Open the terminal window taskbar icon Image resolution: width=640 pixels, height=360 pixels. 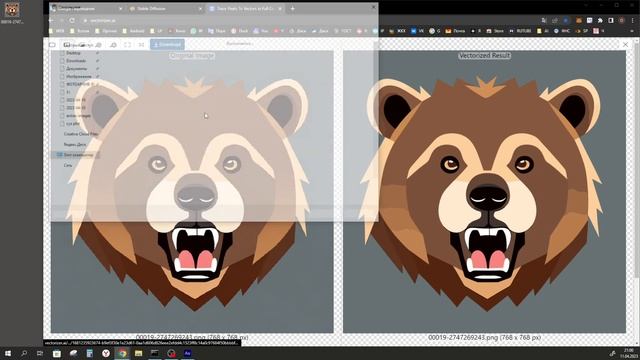[155, 353]
